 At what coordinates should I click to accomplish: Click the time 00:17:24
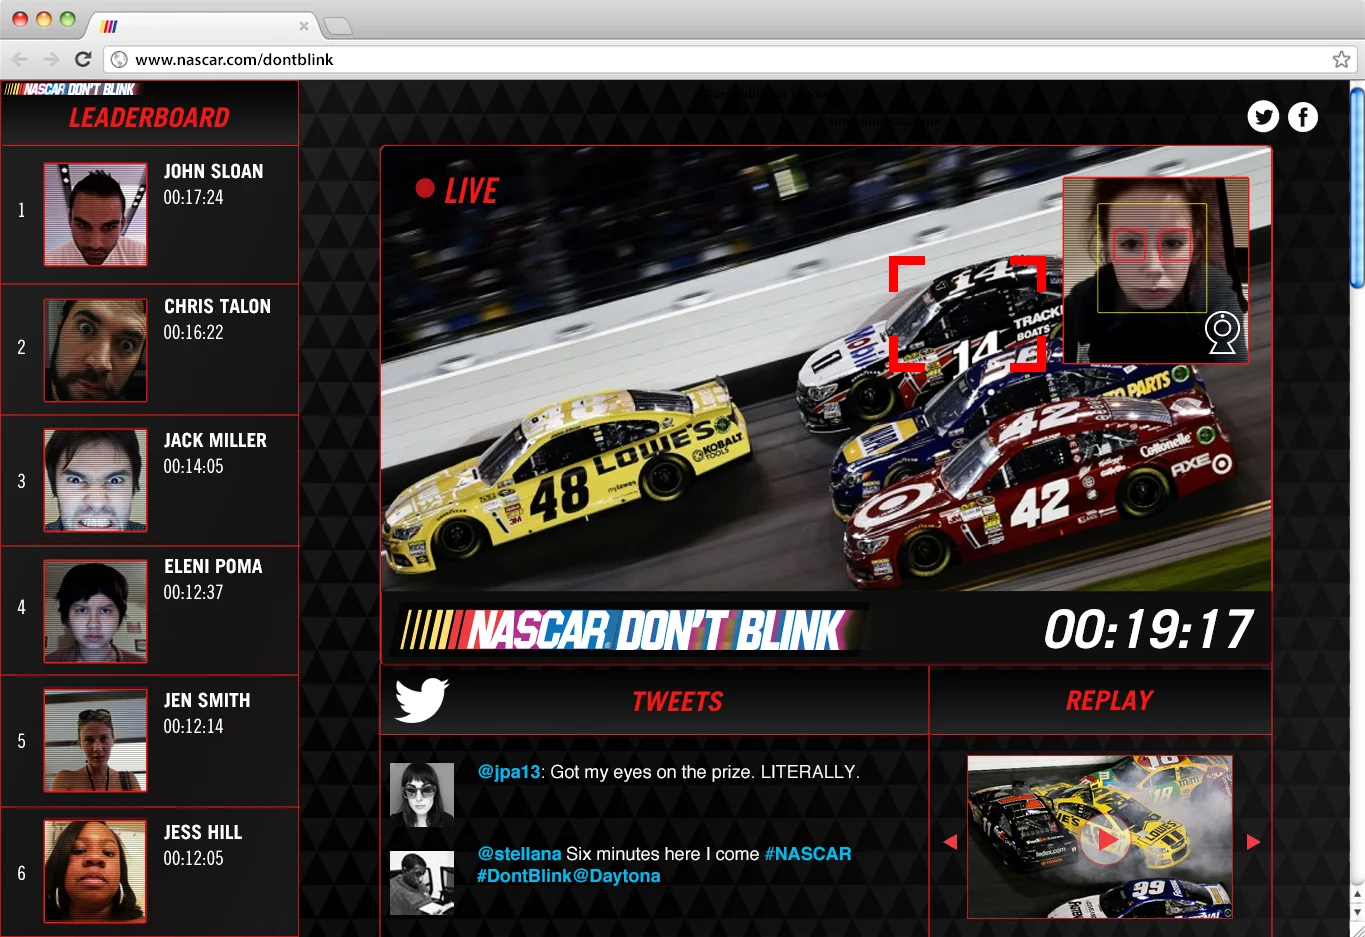(193, 197)
